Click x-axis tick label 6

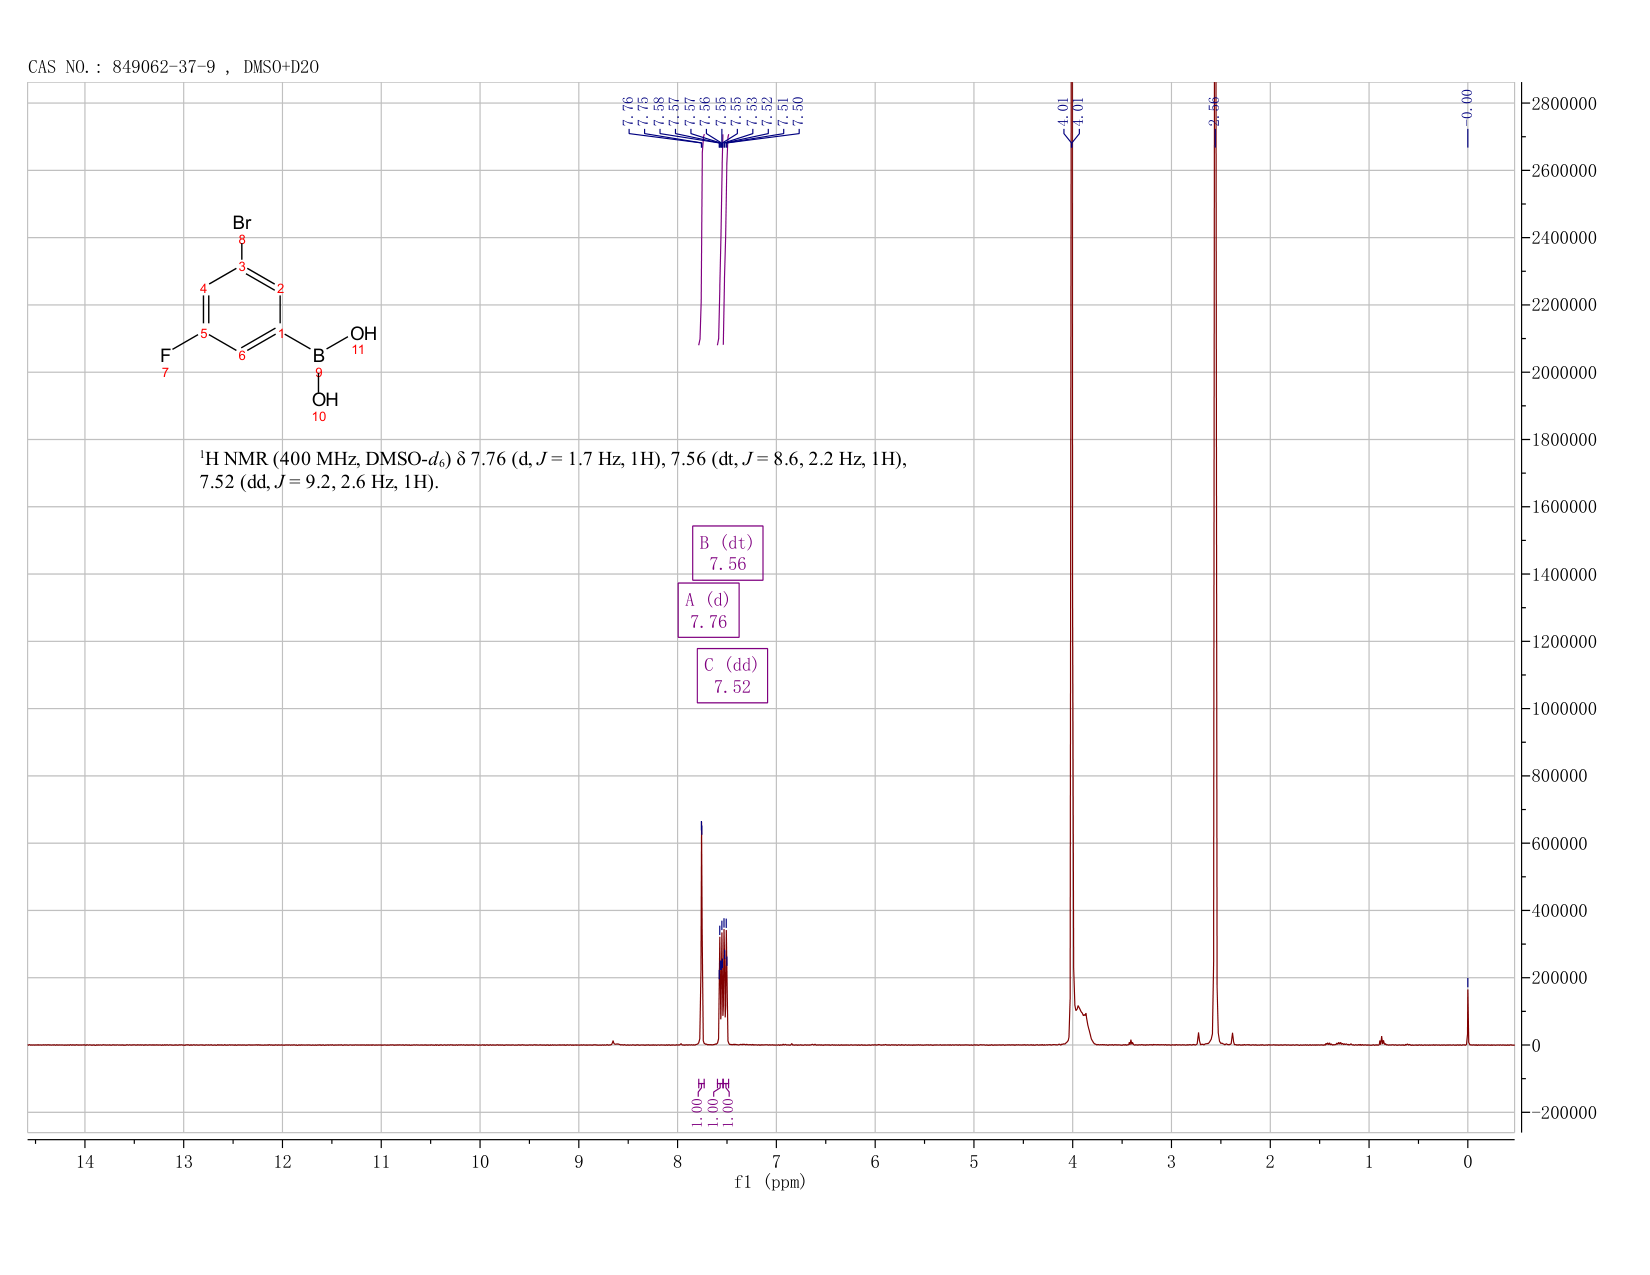coord(875,1161)
